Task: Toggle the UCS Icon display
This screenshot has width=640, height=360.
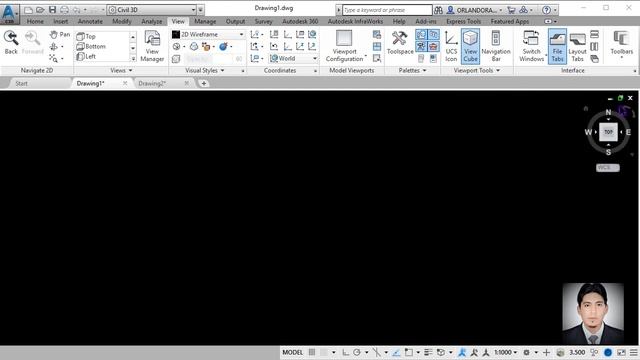Action: pyautogui.click(x=451, y=46)
